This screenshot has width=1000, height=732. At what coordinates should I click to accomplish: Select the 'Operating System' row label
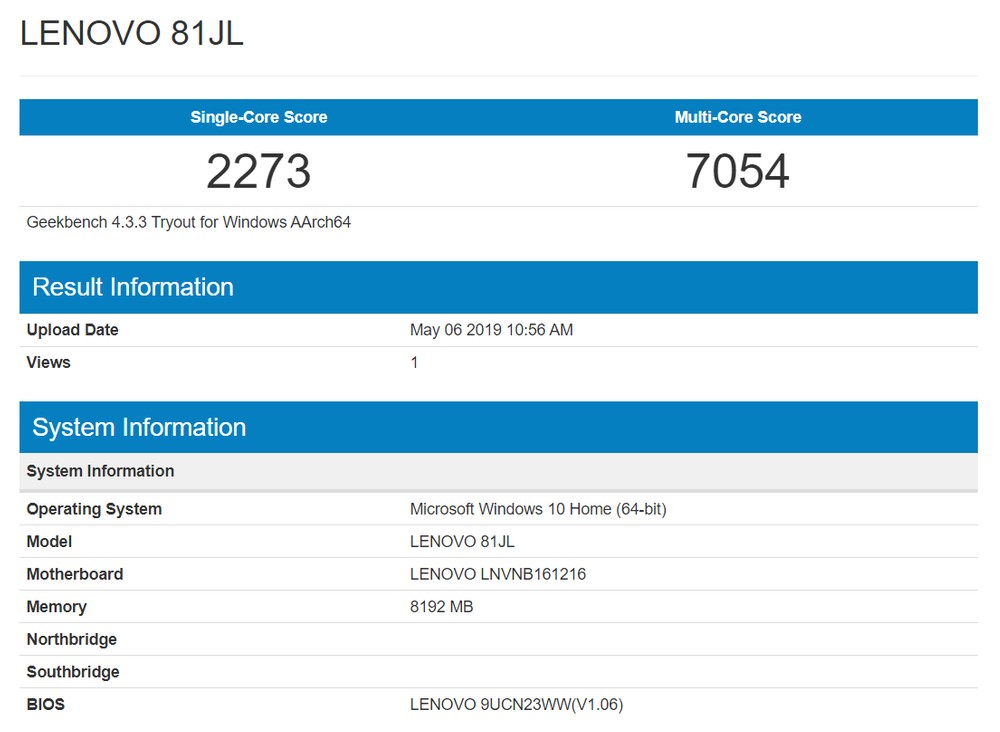pyautogui.click(x=94, y=509)
